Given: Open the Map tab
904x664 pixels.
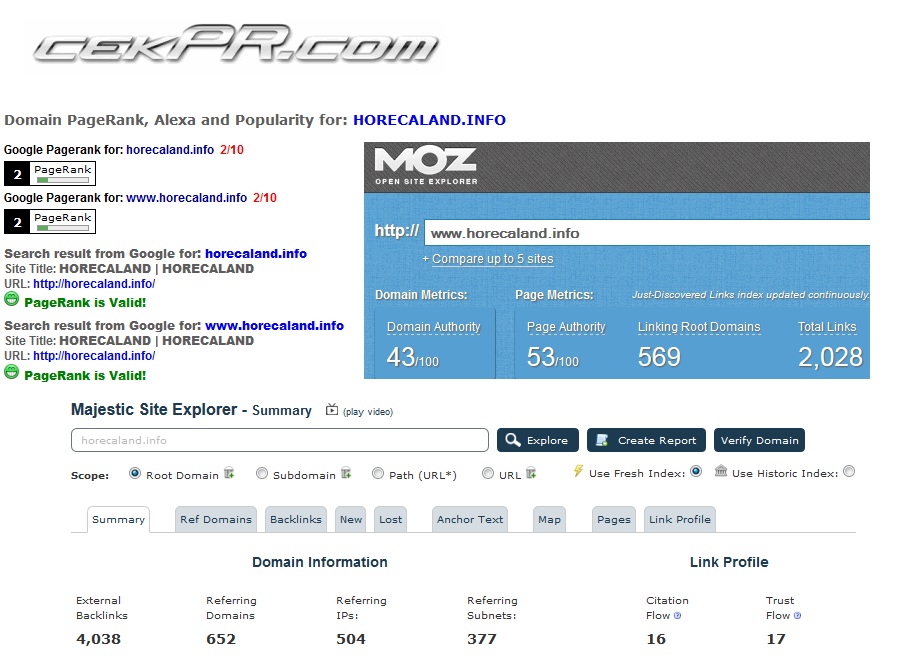Looking at the screenshot, I should tap(549, 519).
